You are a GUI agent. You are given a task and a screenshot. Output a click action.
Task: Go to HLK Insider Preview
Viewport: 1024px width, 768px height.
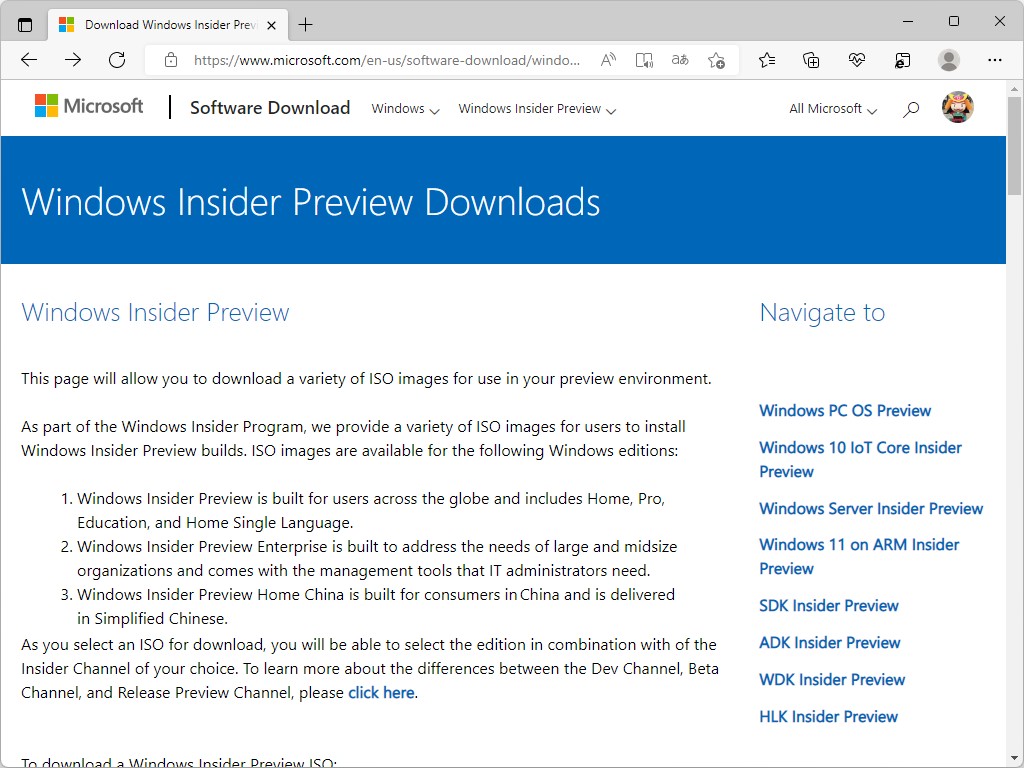click(828, 717)
